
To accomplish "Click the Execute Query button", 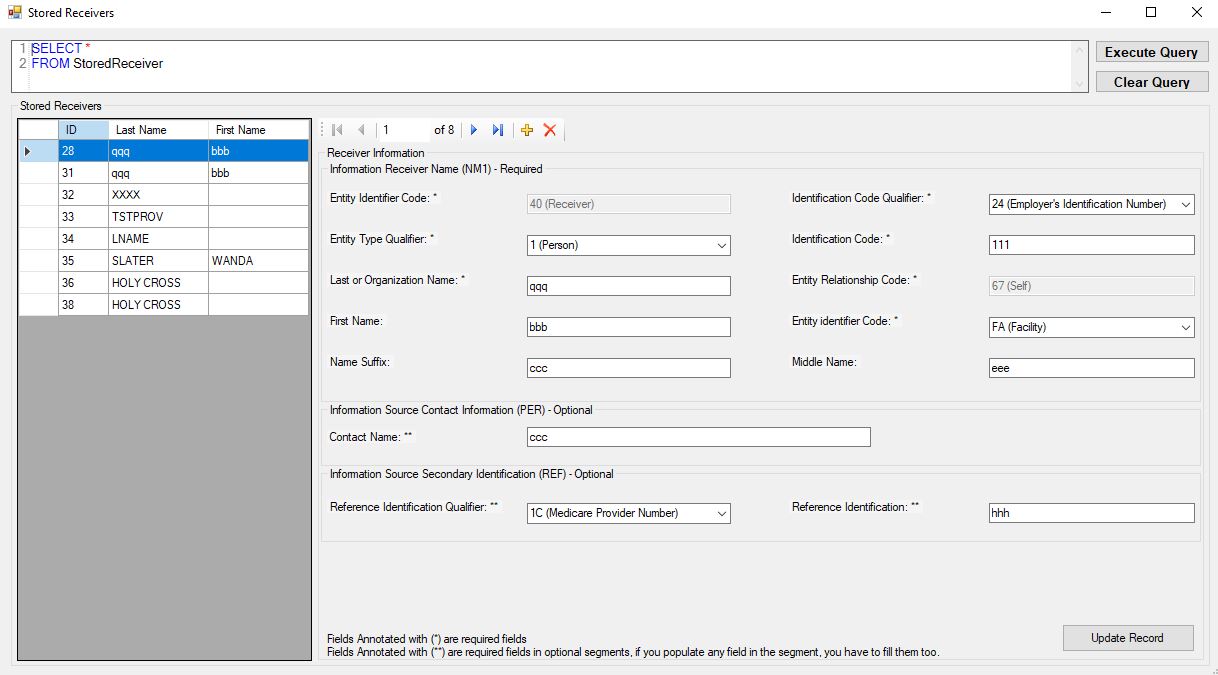I will (1152, 52).
